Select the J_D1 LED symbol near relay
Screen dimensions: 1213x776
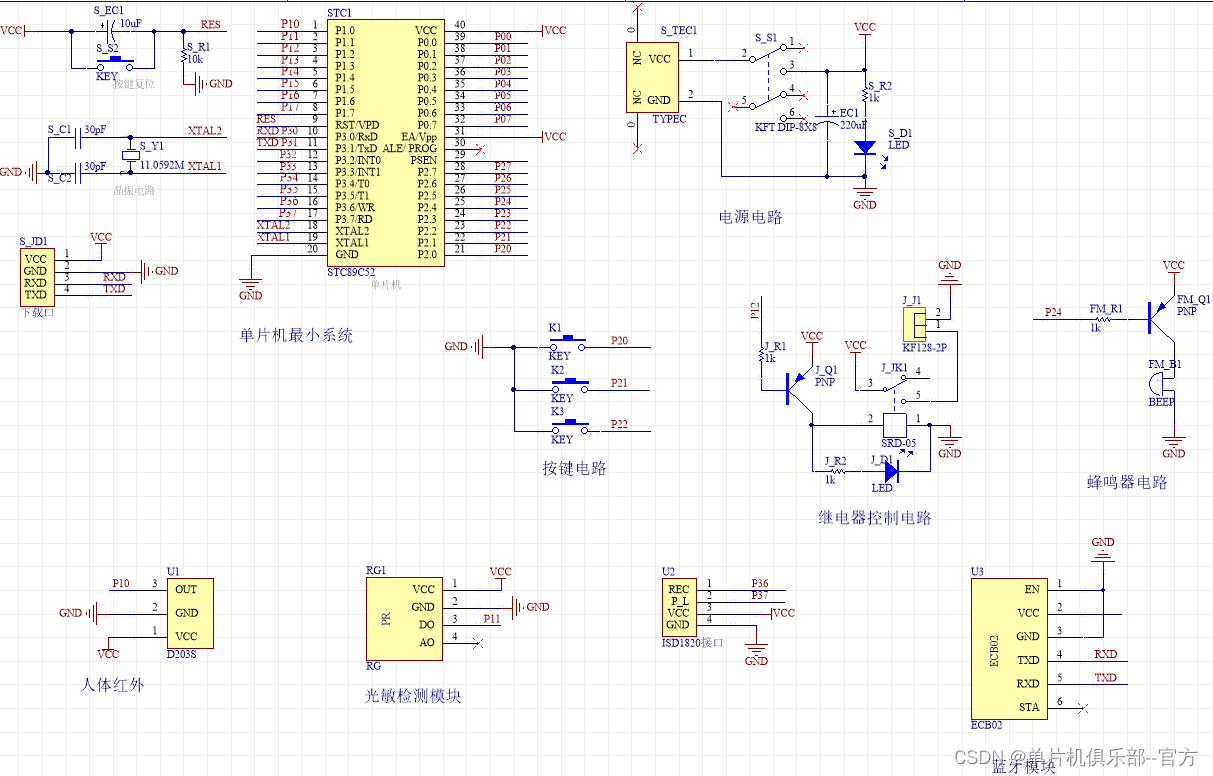890,470
